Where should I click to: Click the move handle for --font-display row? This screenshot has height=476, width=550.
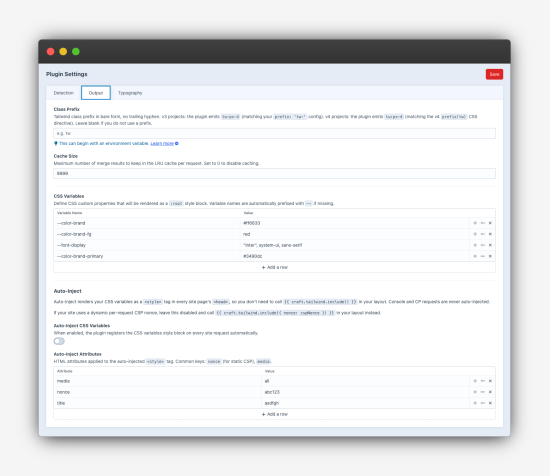[475, 245]
